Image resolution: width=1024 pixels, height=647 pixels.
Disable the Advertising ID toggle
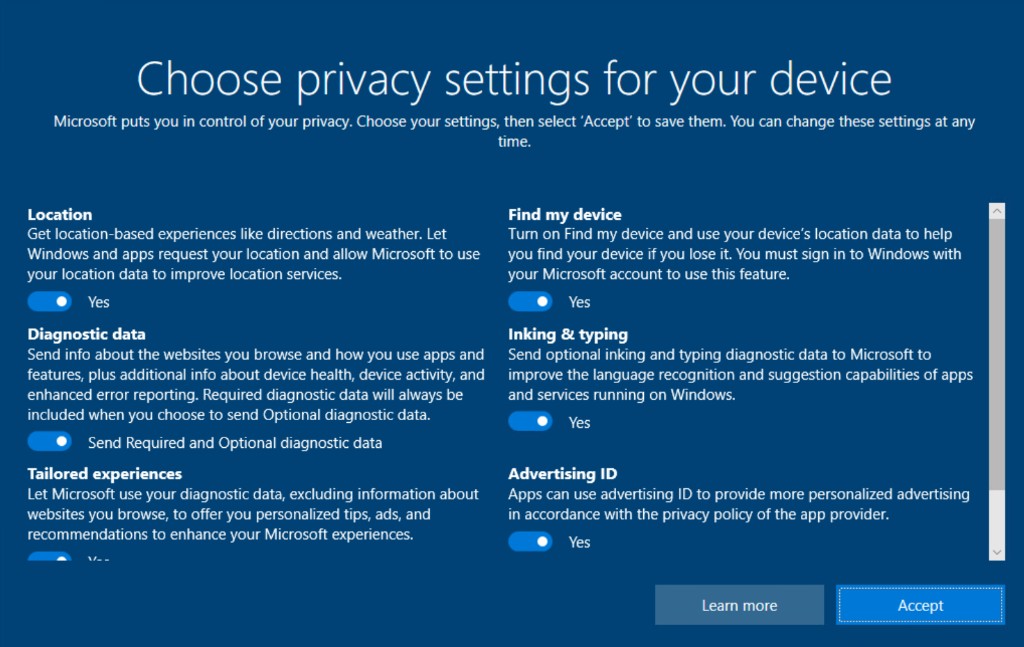530,541
